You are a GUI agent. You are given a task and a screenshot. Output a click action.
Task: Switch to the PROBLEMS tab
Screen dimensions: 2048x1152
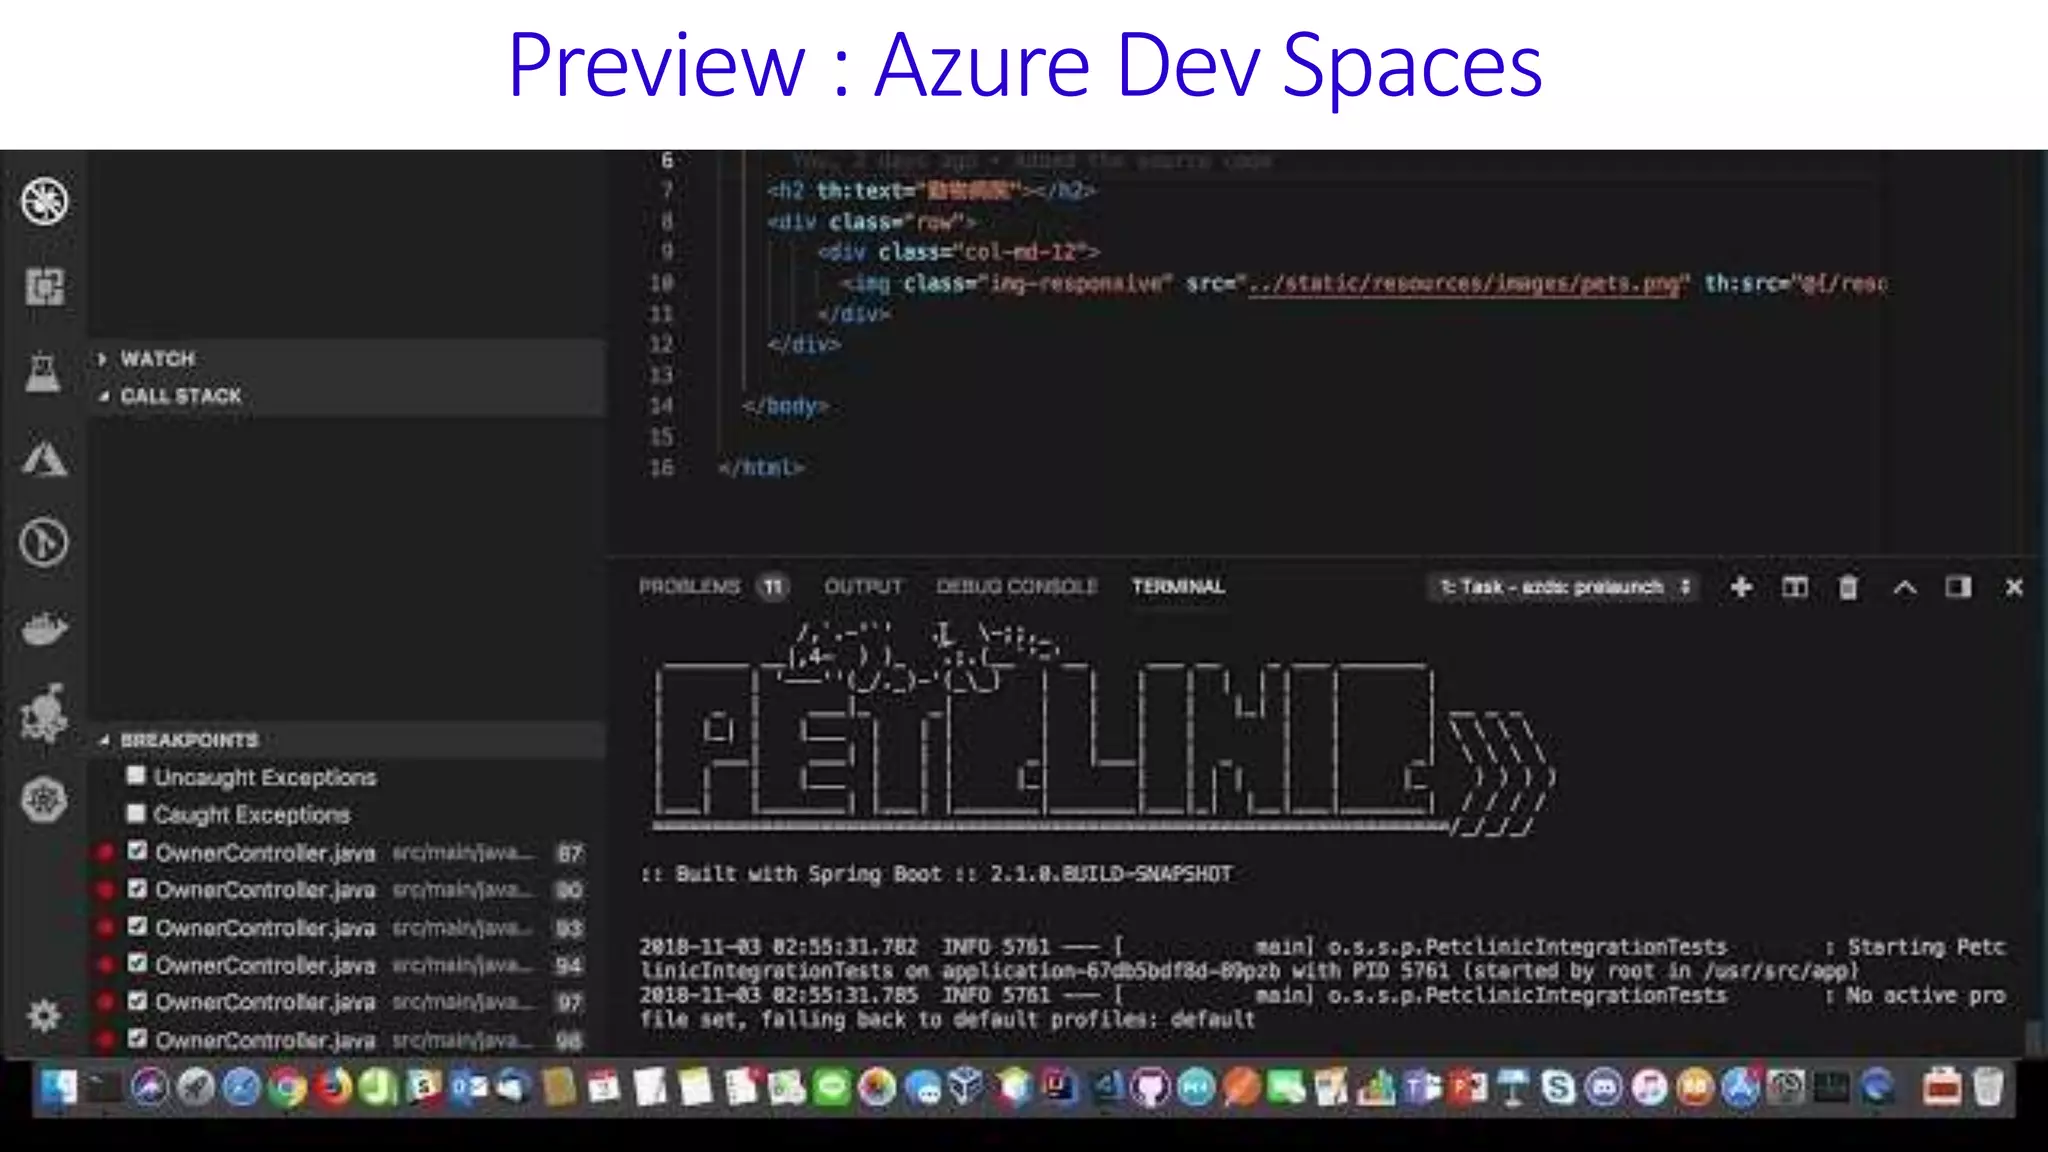coord(689,587)
